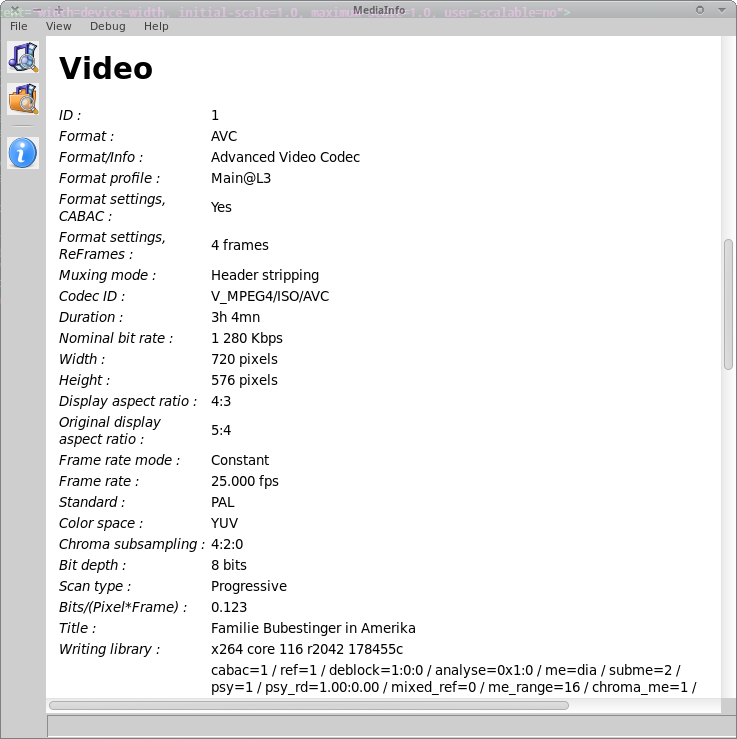This screenshot has height=739, width=737.
Task: Click the blue About info icon
Action: pos(22,153)
